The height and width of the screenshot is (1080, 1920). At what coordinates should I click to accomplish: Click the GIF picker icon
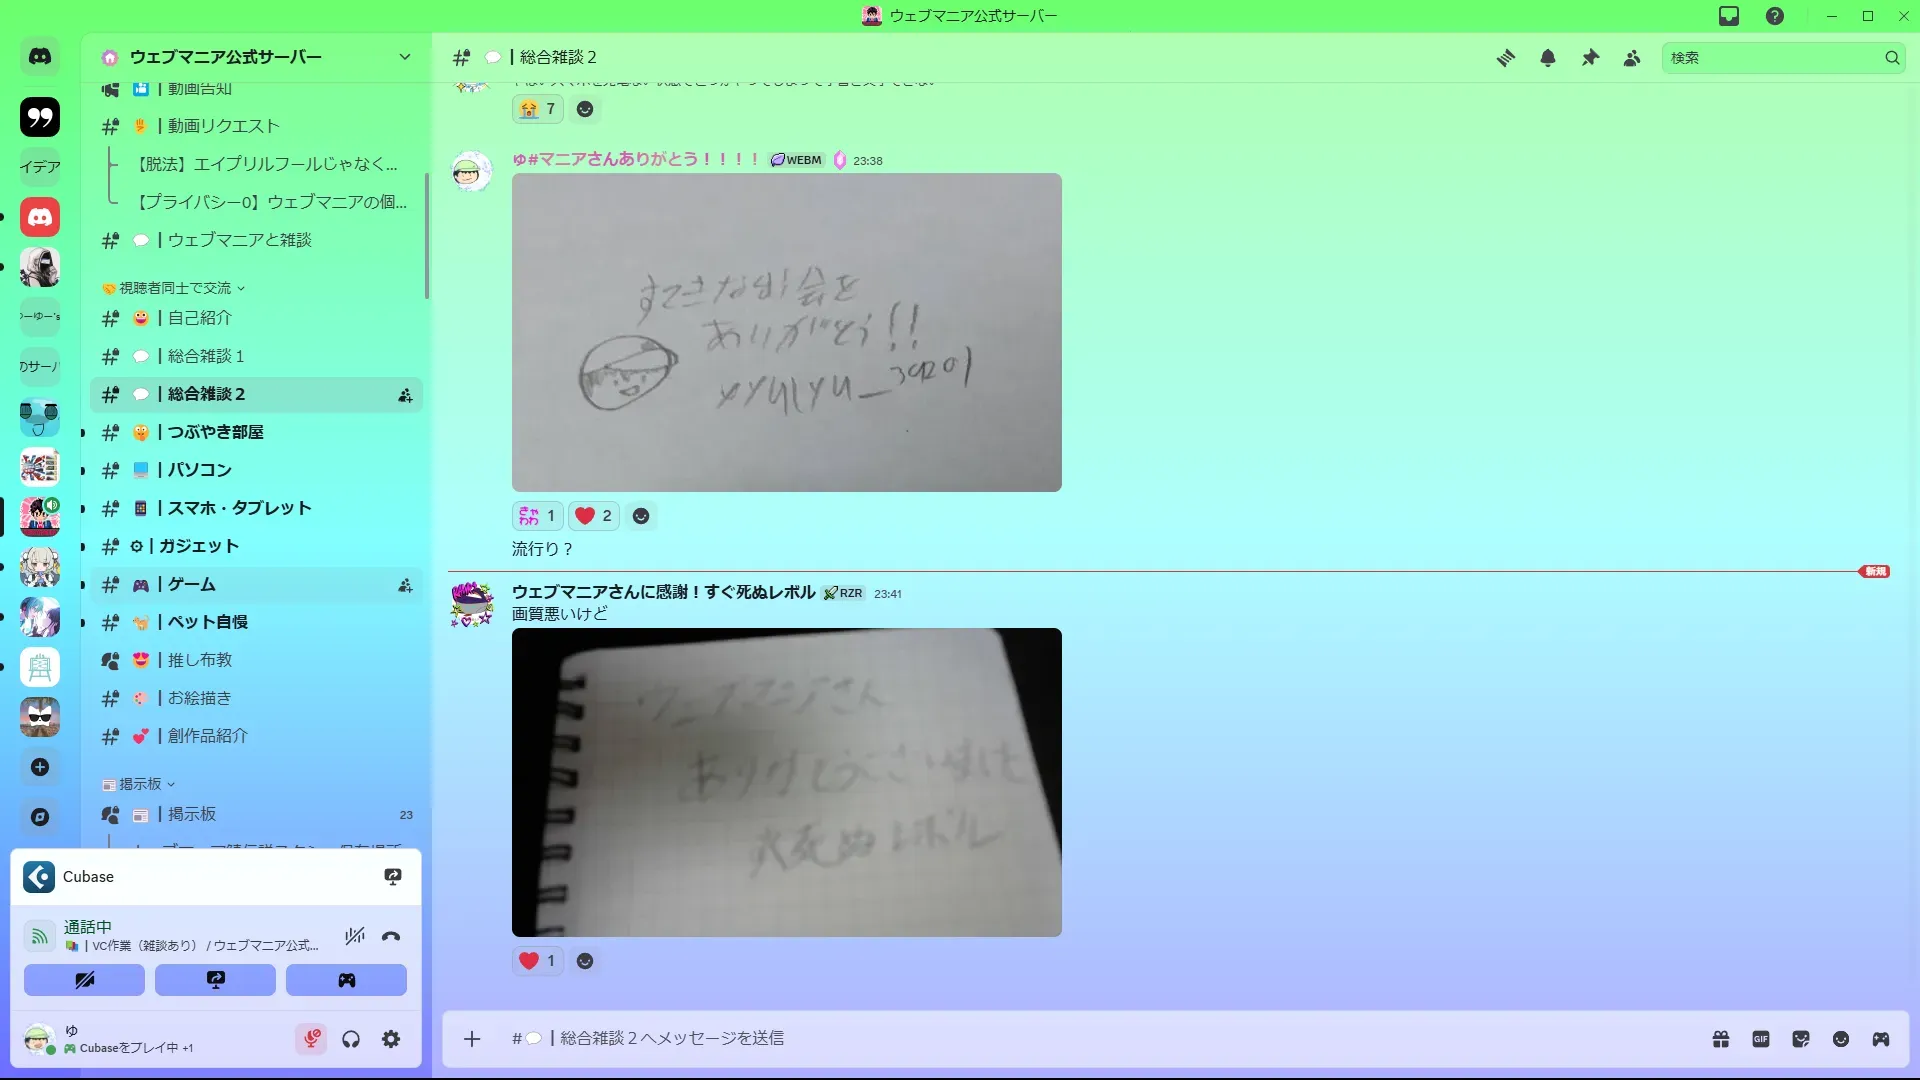[x=1761, y=1039]
